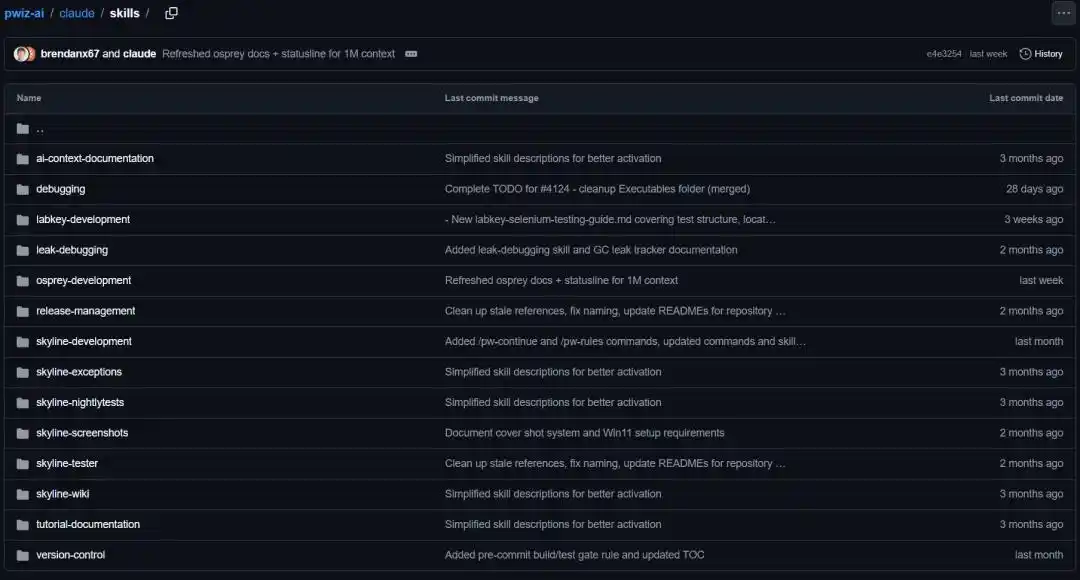The width and height of the screenshot is (1080, 580).
Task: Click the folder icon next to version-control
Action: tap(22, 555)
